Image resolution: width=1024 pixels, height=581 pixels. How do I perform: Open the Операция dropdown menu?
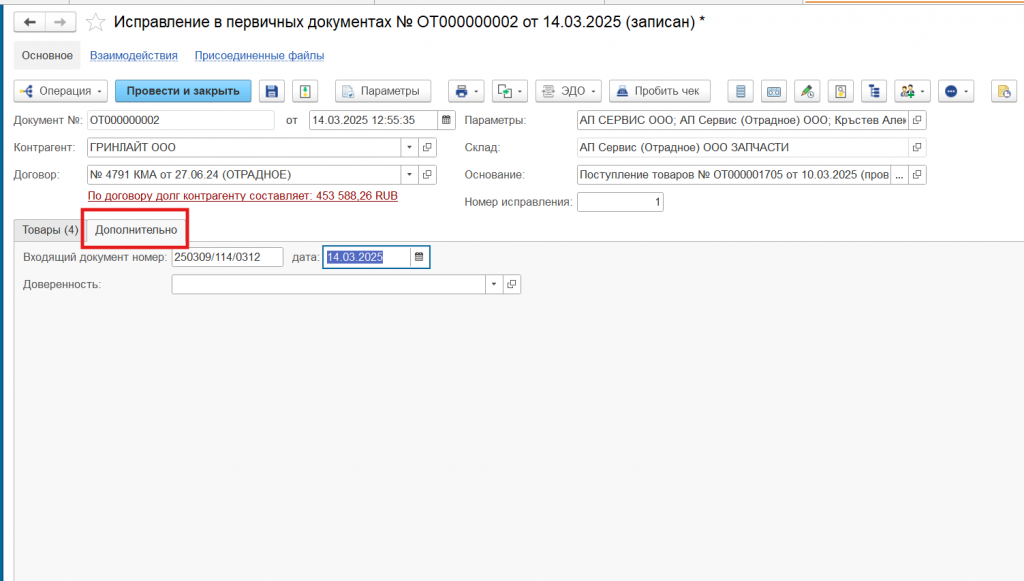pos(60,91)
